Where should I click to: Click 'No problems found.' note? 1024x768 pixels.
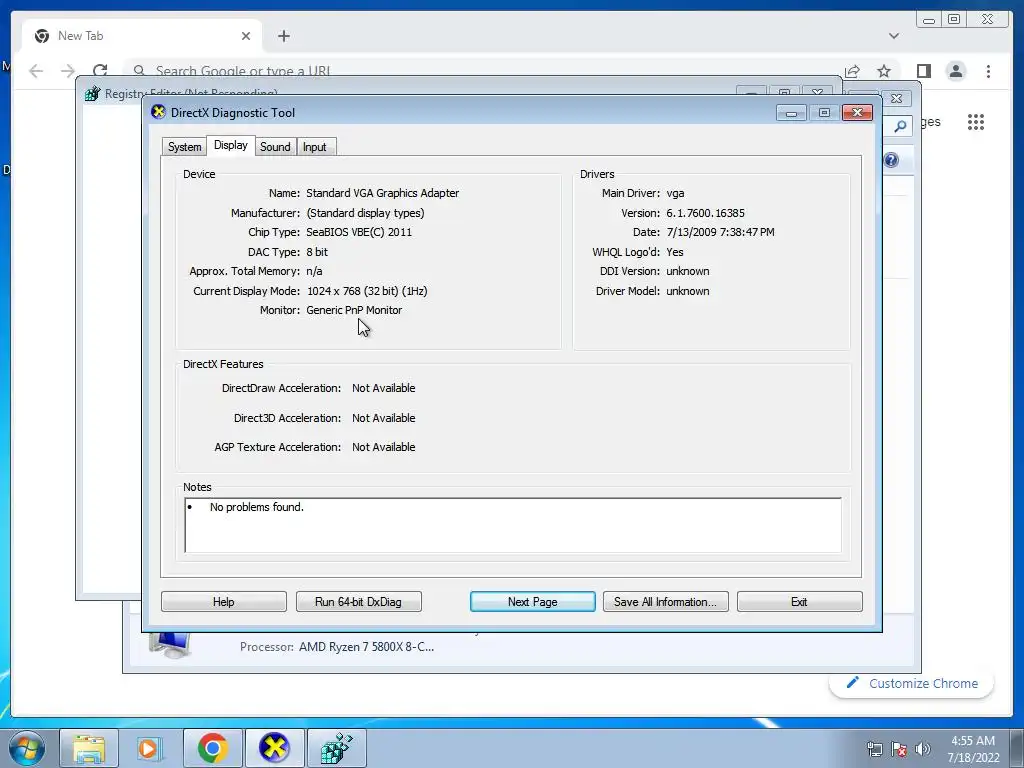click(x=257, y=507)
